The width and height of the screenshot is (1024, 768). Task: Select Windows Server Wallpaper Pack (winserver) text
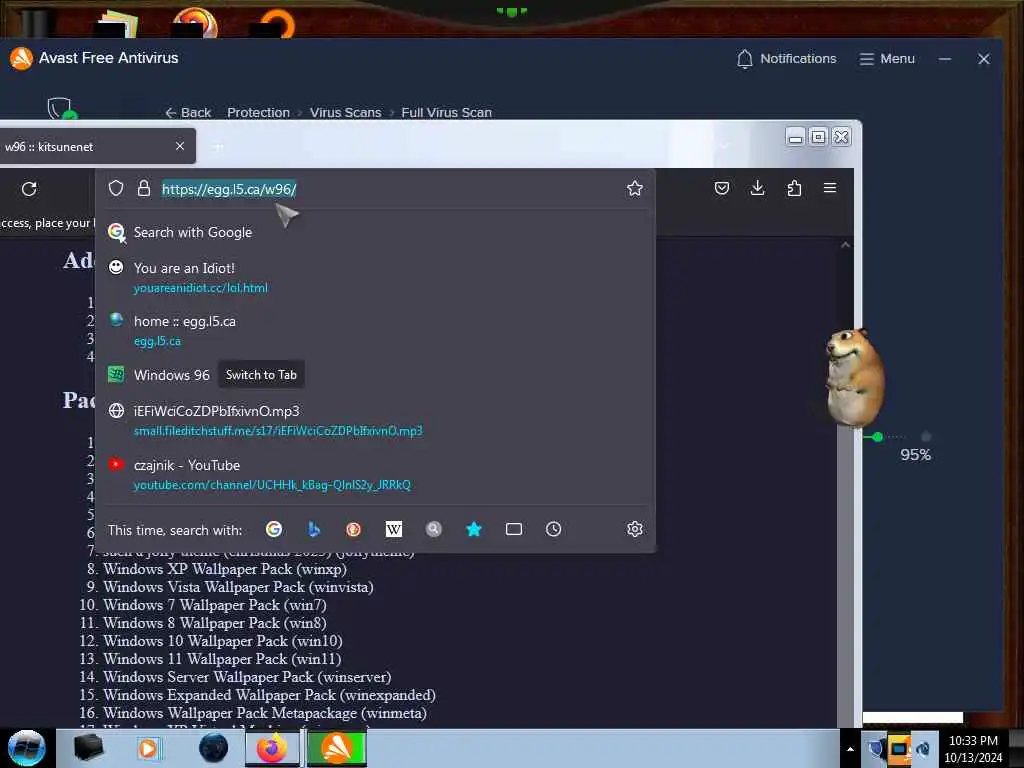[x=248, y=677]
